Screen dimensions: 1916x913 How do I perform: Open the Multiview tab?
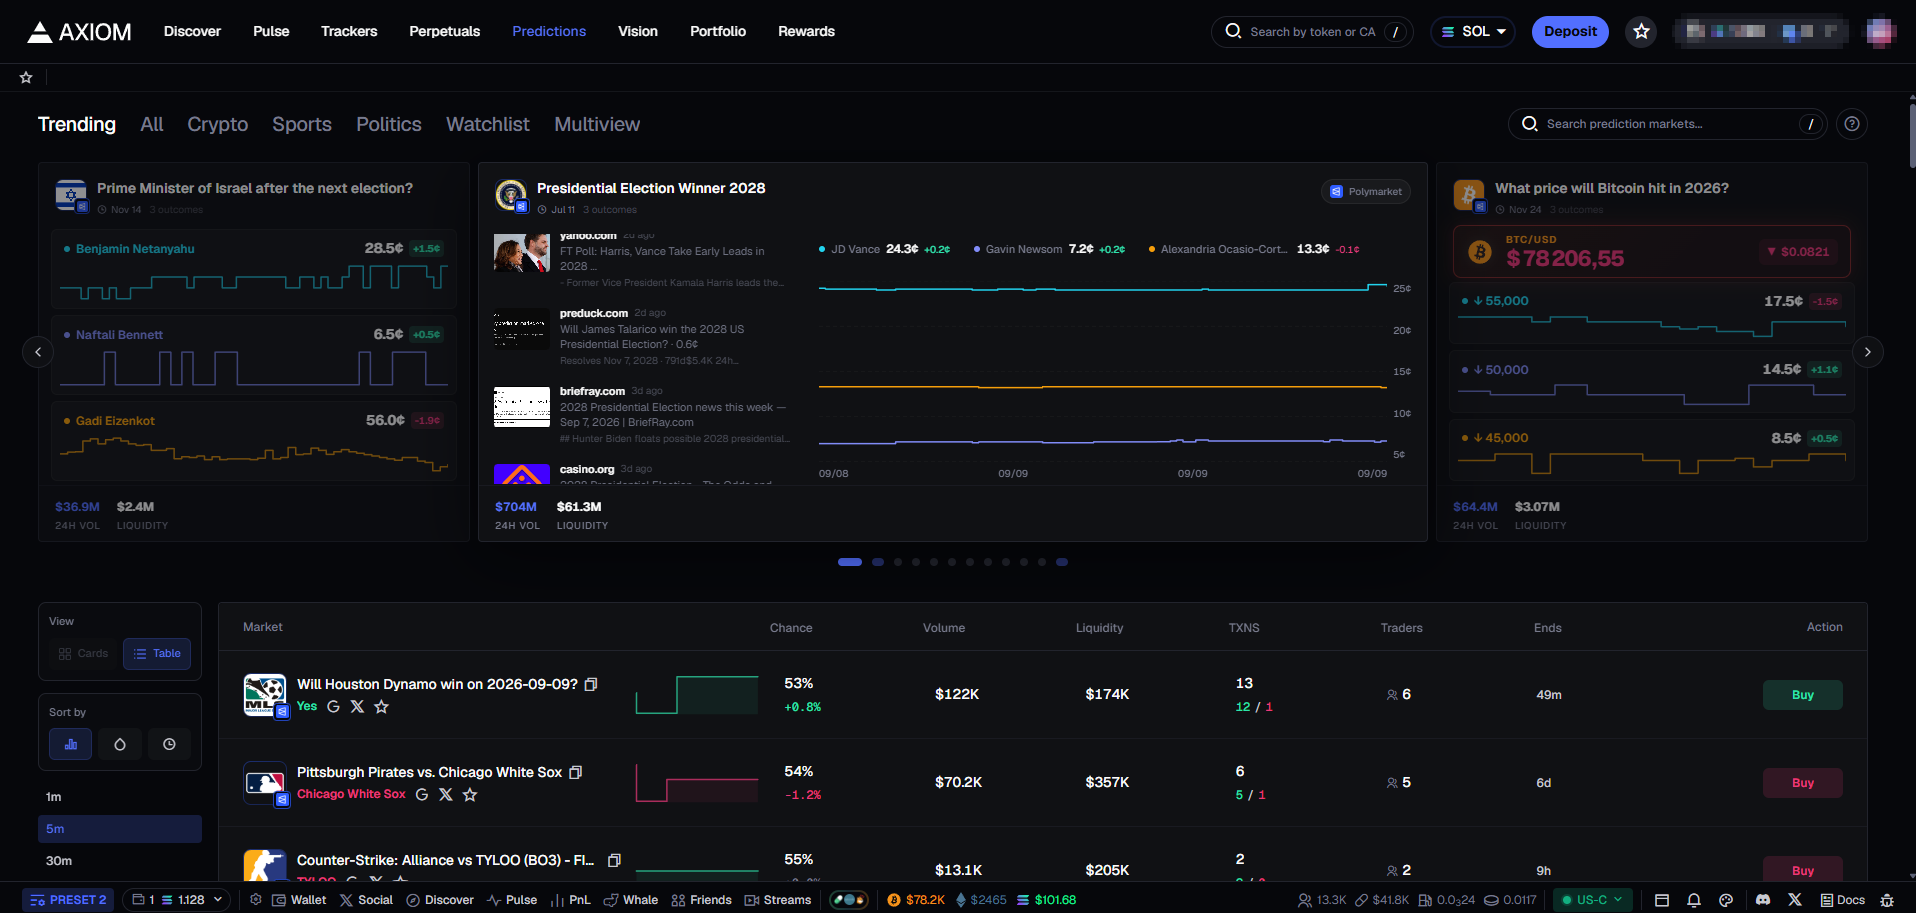pyautogui.click(x=597, y=124)
